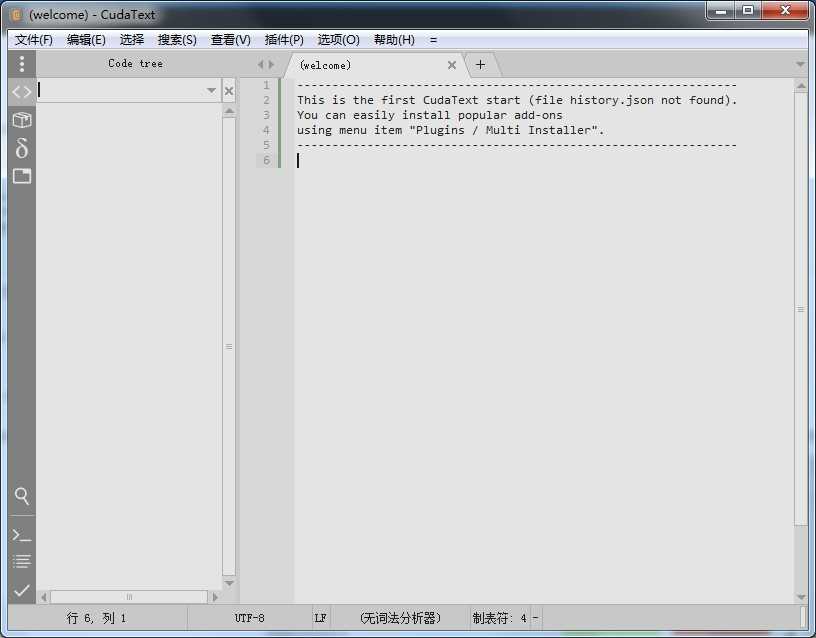The width and height of the screenshot is (816, 638).
Task: Click code tree horizontal scrollbar left arrow
Action: pyautogui.click(x=44, y=597)
